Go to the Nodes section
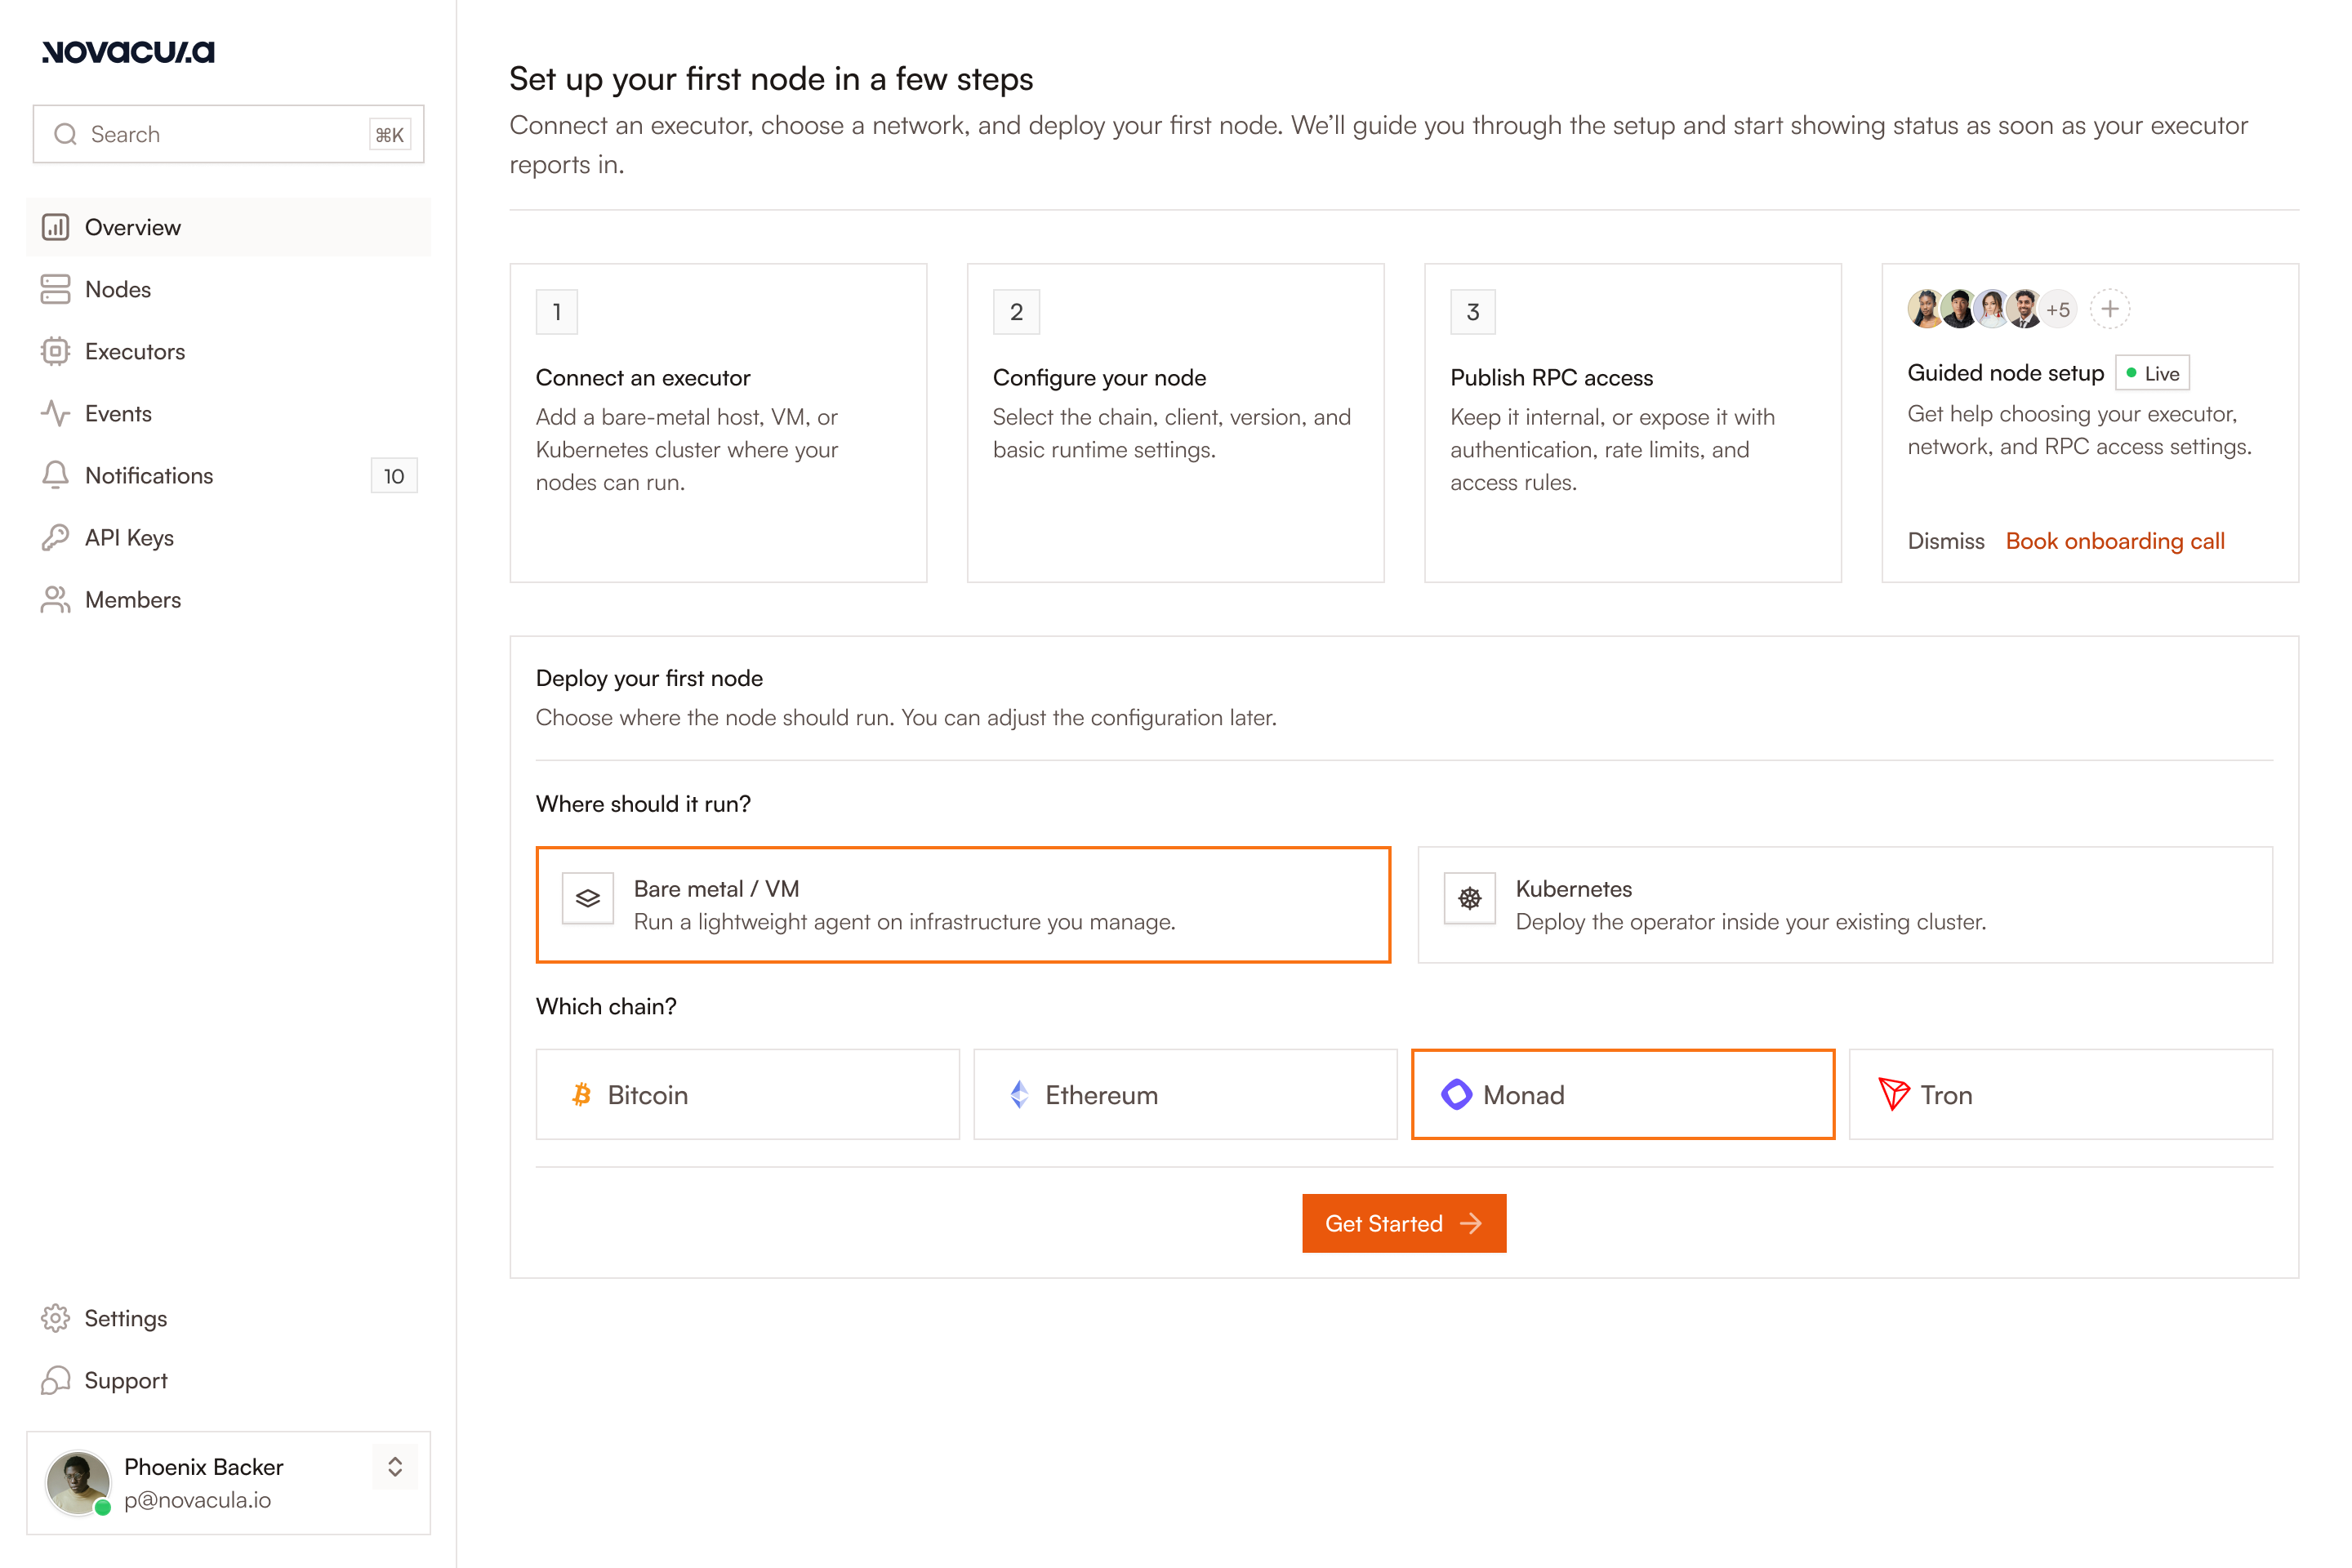This screenshot has width=2352, height=1568. [228, 289]
